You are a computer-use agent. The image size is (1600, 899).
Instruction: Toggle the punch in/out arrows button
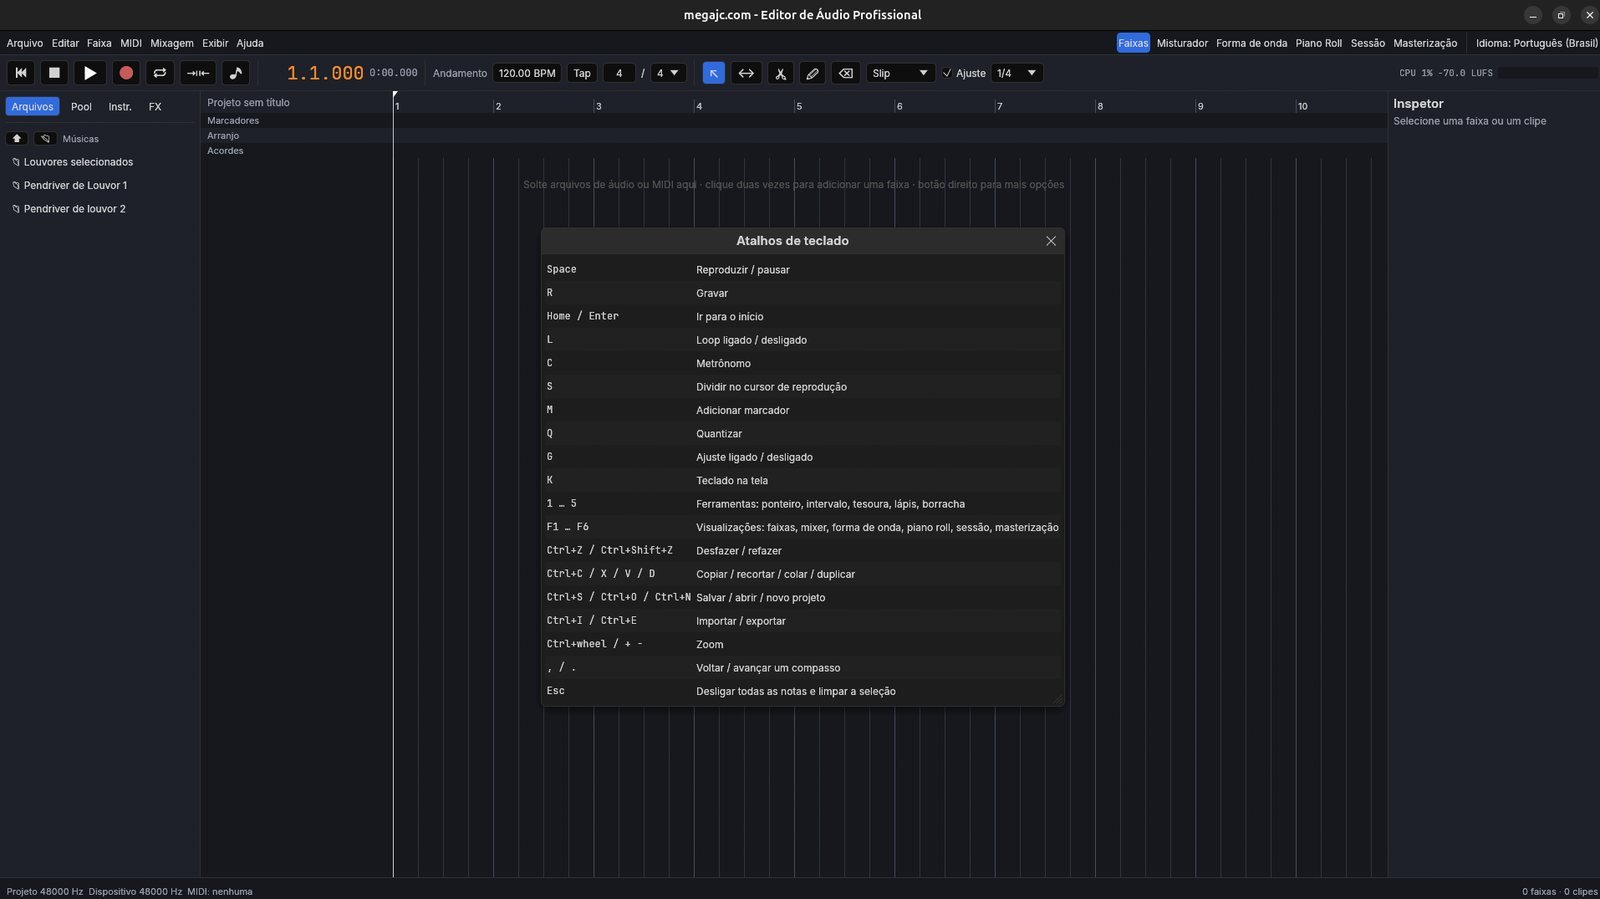tap(198, 73)
